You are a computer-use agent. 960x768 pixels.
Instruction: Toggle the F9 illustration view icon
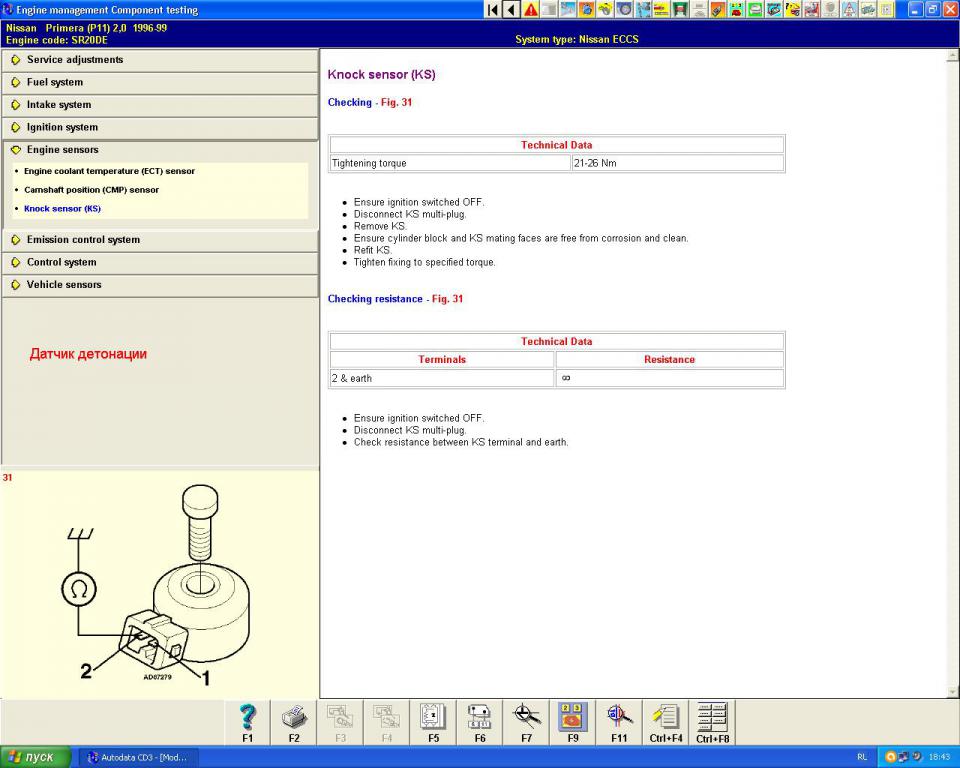[573, 723]
